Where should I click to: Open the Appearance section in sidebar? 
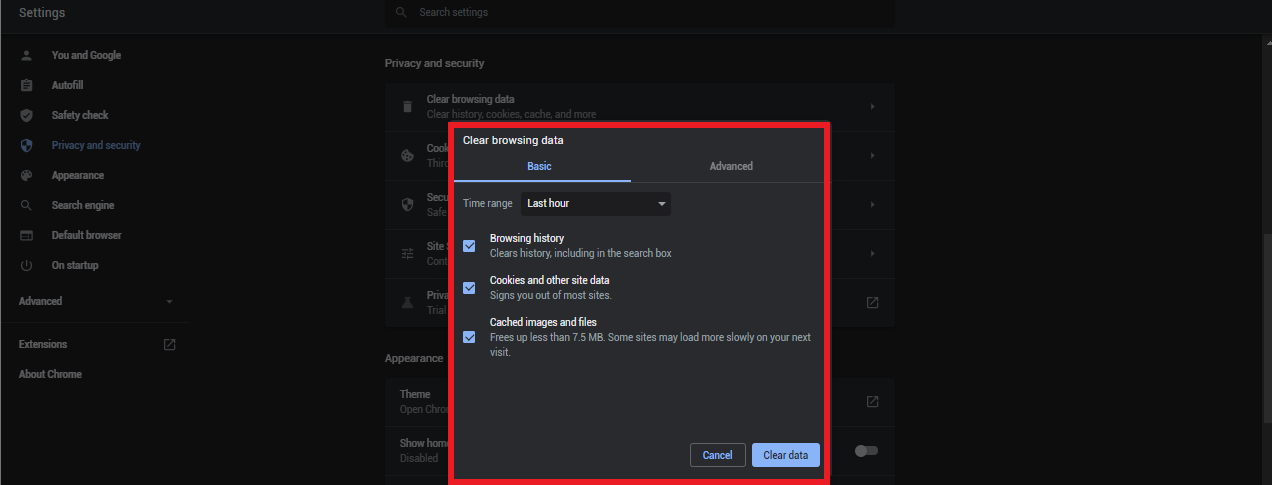click(78, 175)
